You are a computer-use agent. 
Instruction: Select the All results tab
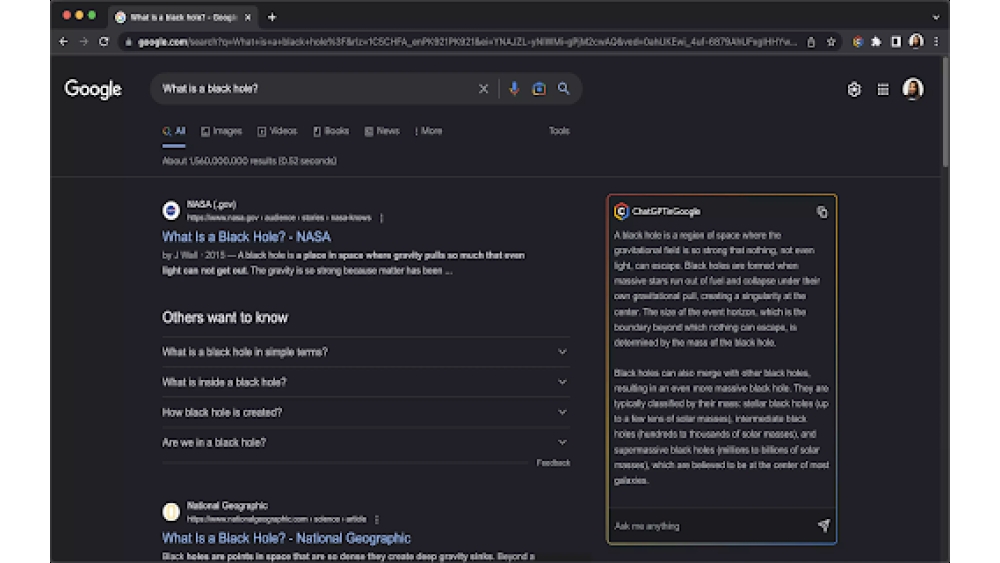tap(174, 131)
